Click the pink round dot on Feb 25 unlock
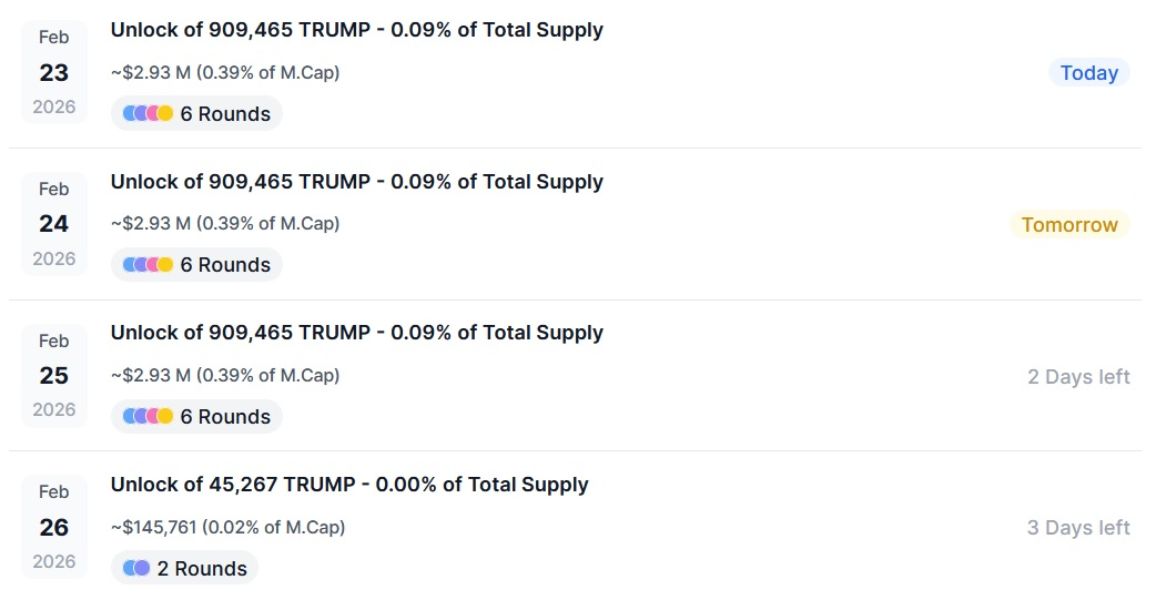Image resolution: width=1156 pixels, height=600 pixels. point(153,416)
